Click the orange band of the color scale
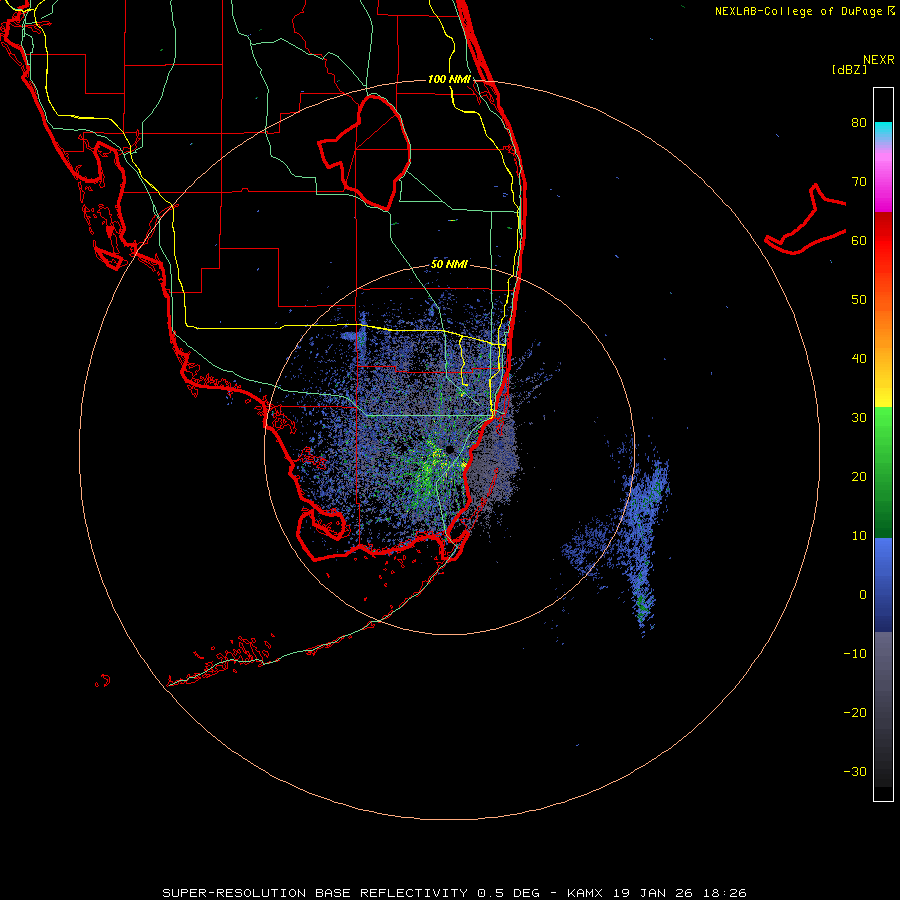The width and height of the screenshot is (900, 900). pyautogui.click(x=883, y=324)
